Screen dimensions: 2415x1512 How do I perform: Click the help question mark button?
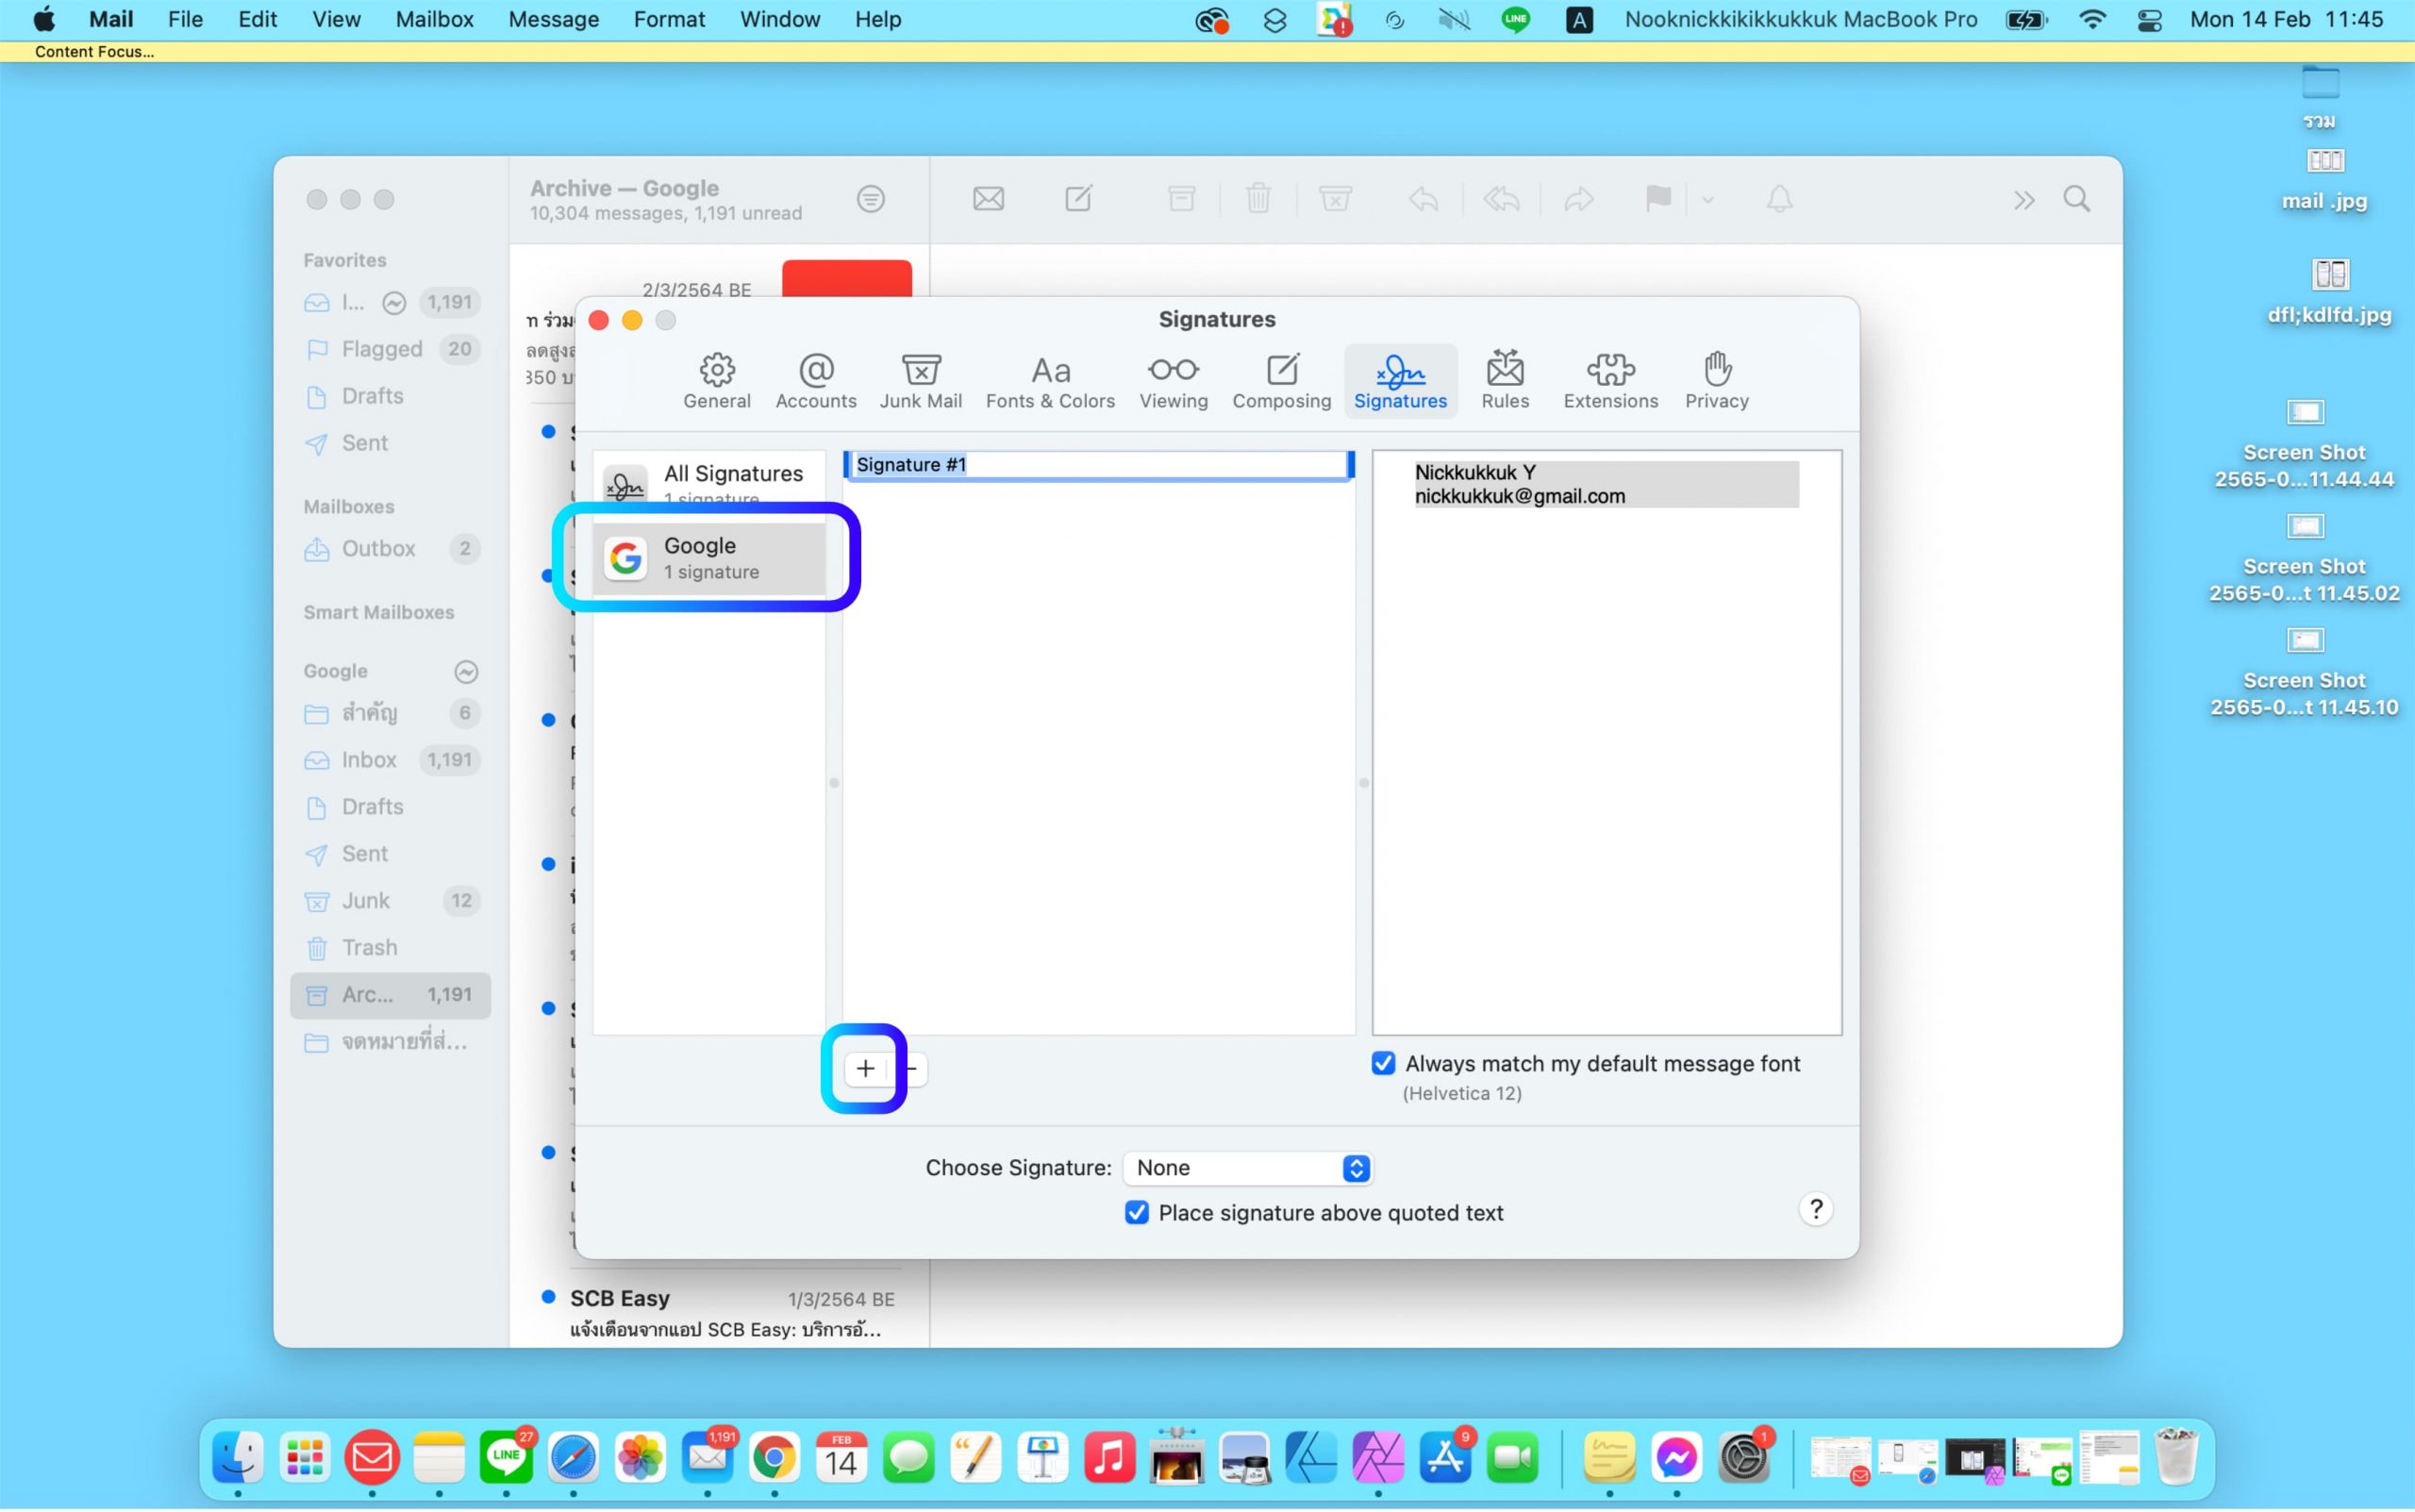click(1815, 1209)
